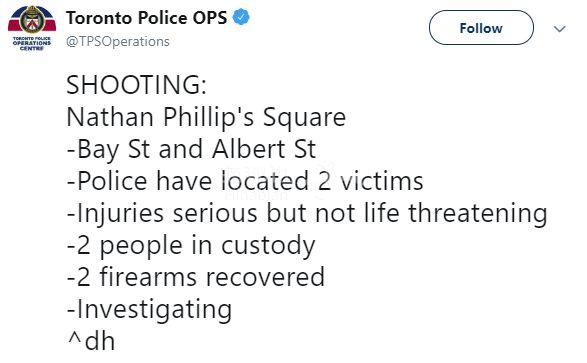Image resolution: width=587 pixels, height=363 pixels.
Task: Open the Toronto Police OPS profile name
Action: click(147, 18)
